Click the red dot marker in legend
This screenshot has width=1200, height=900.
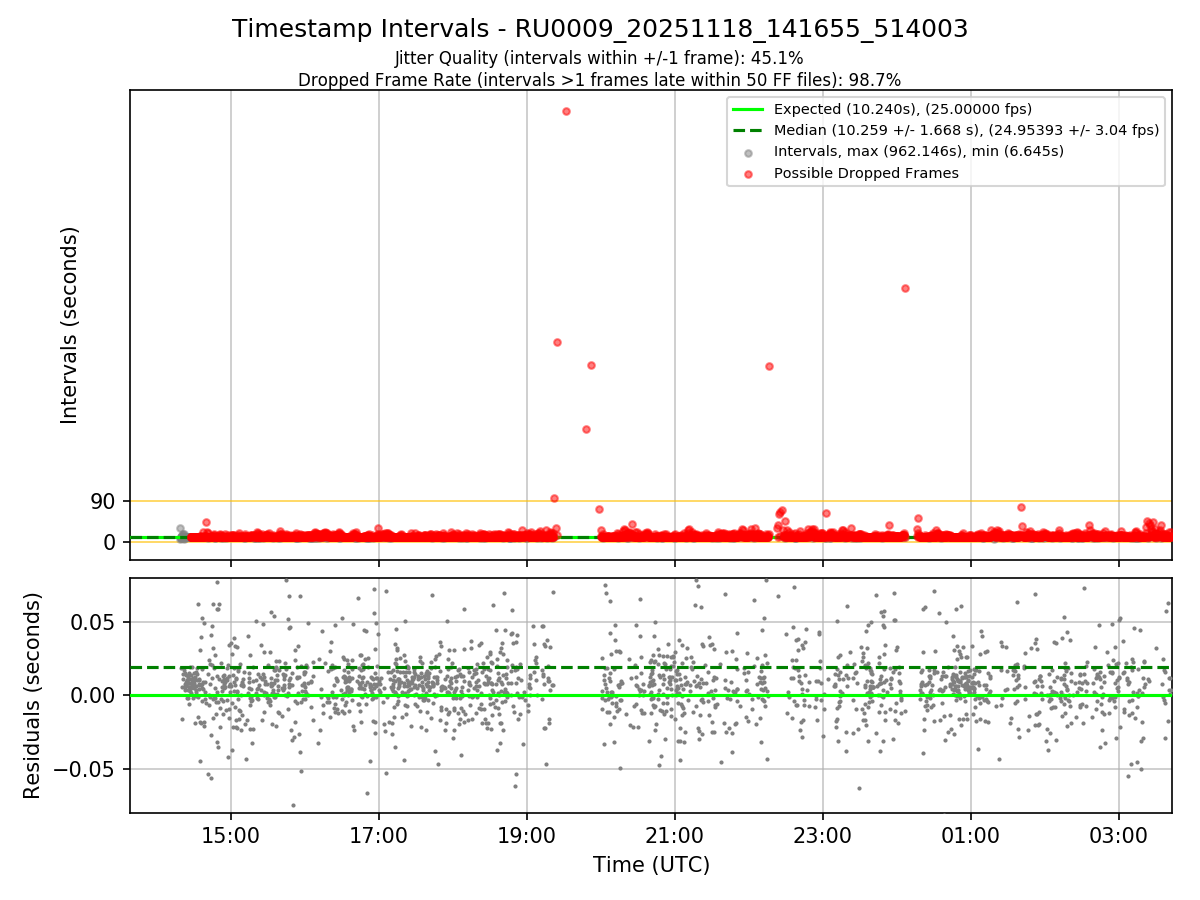point(748,173)
